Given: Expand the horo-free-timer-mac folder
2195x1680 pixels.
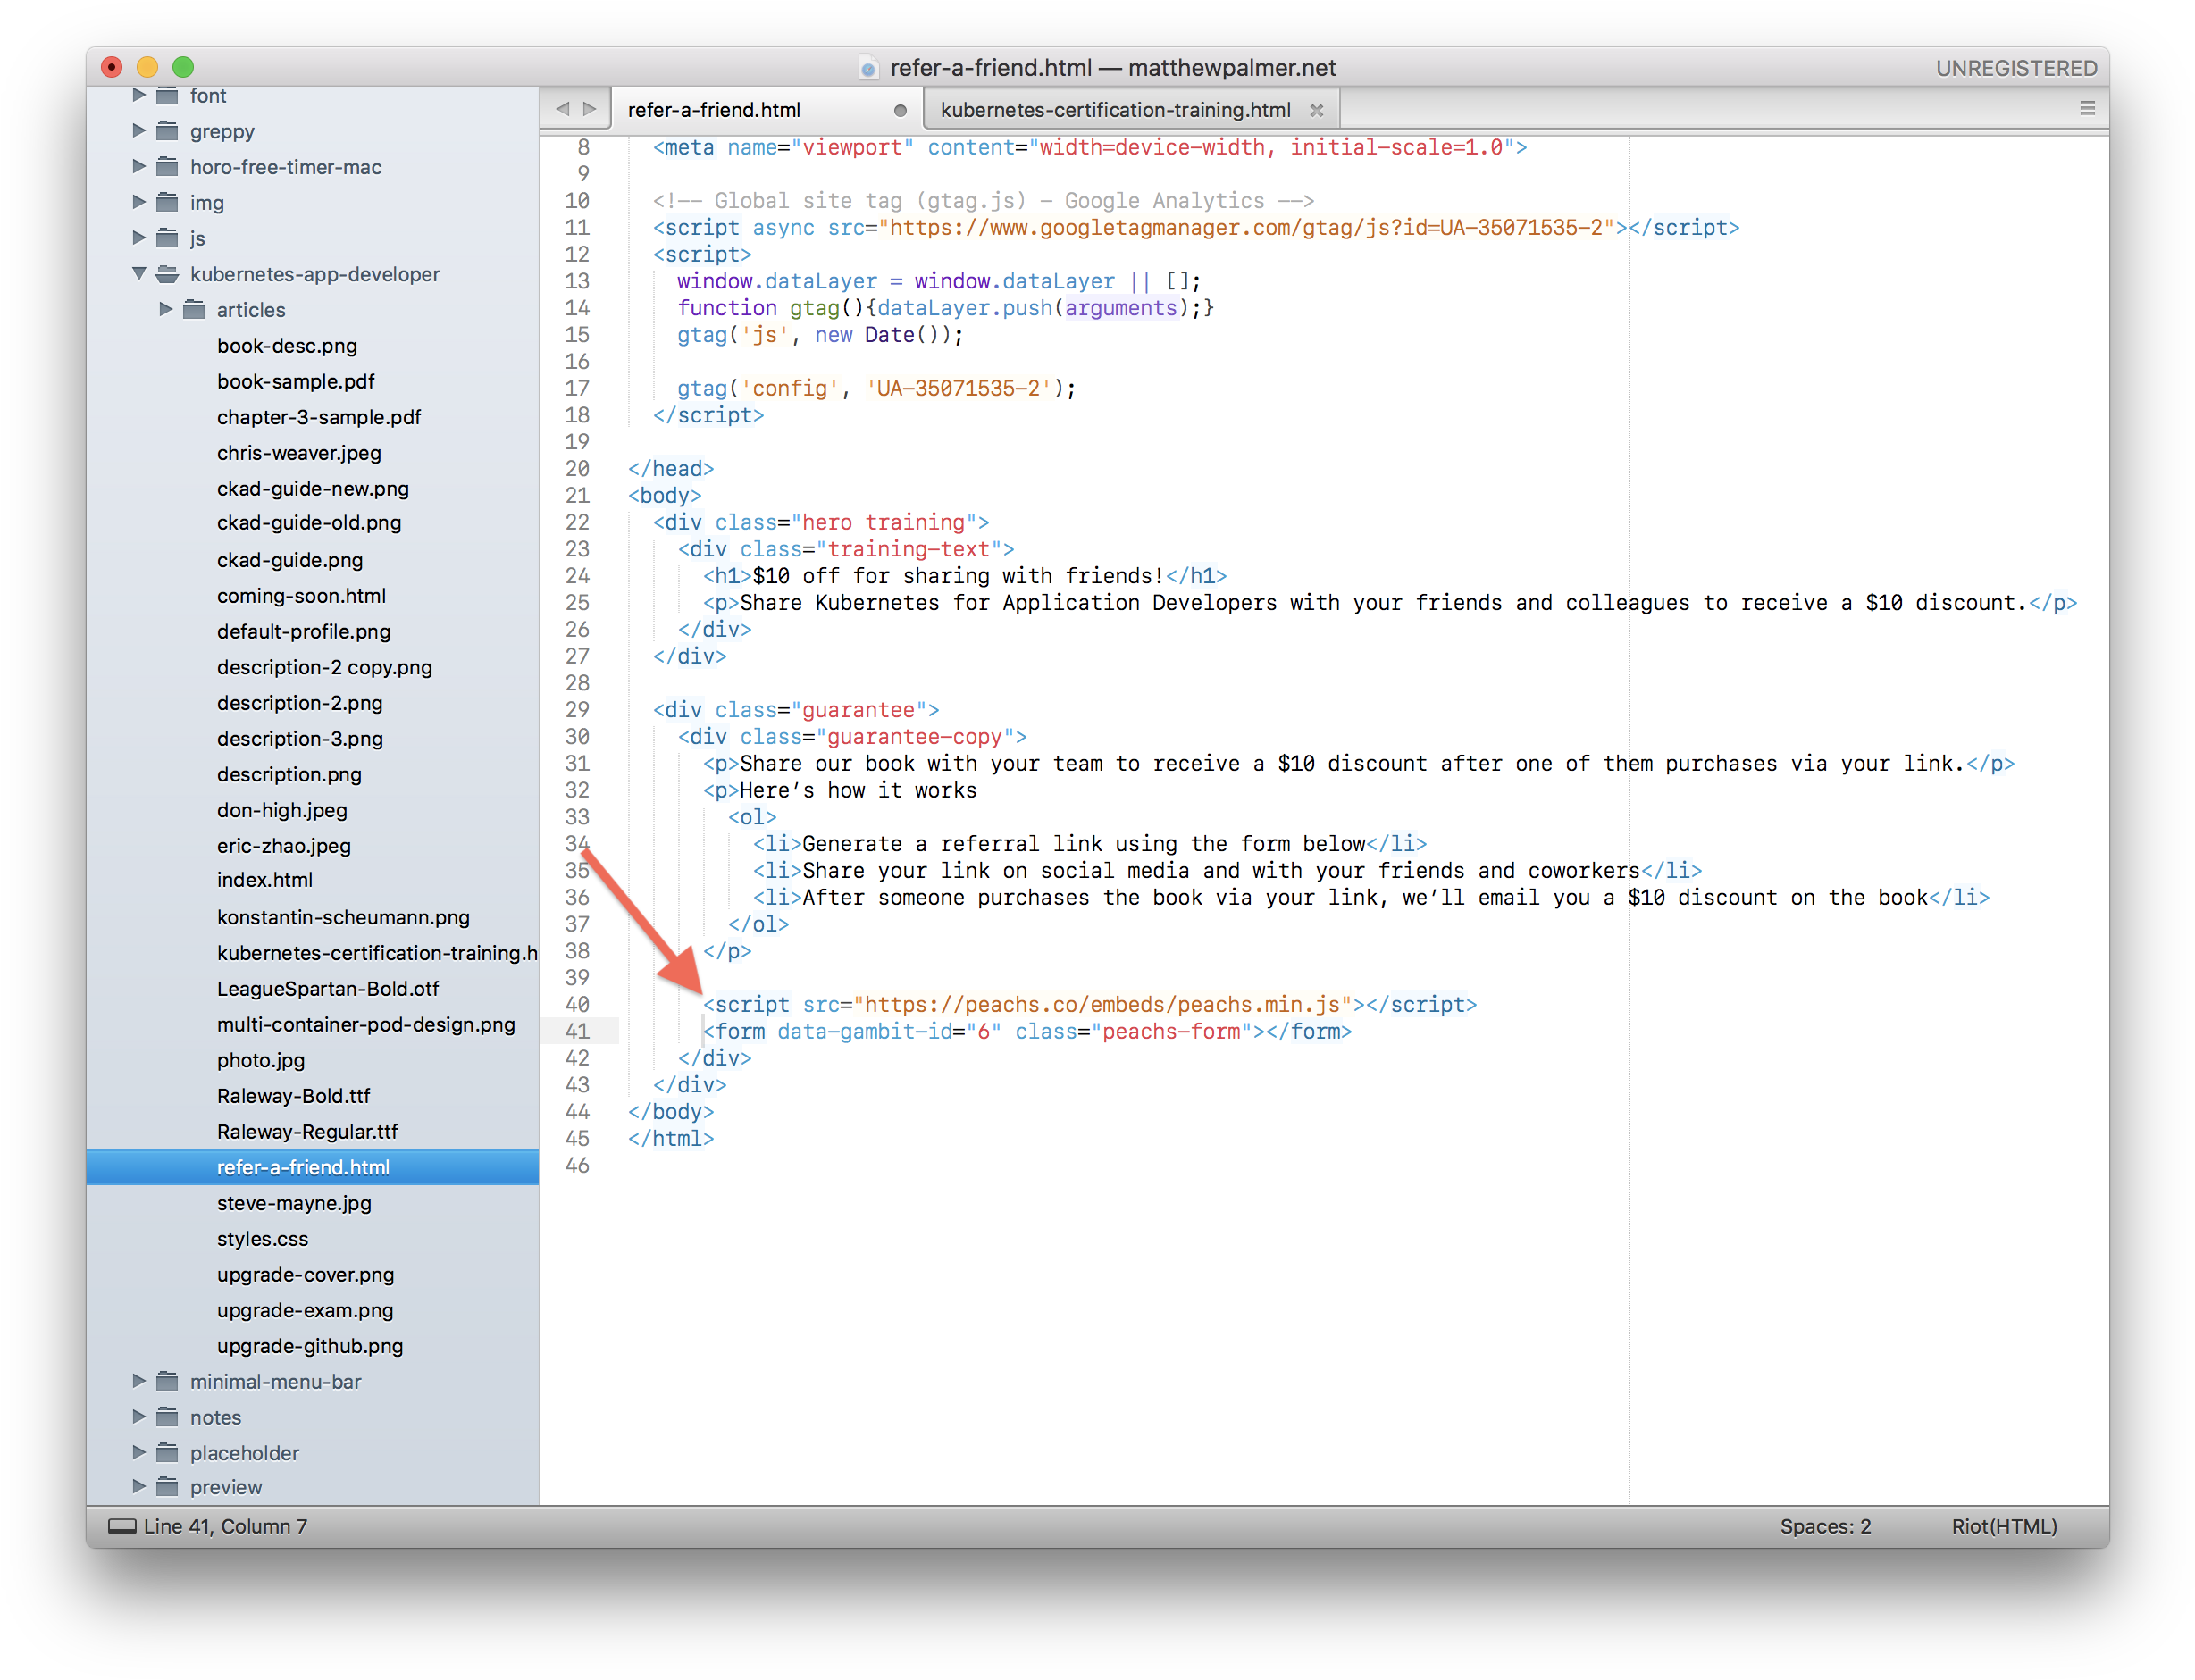Looking at the screenshot, I should point(139,166).
